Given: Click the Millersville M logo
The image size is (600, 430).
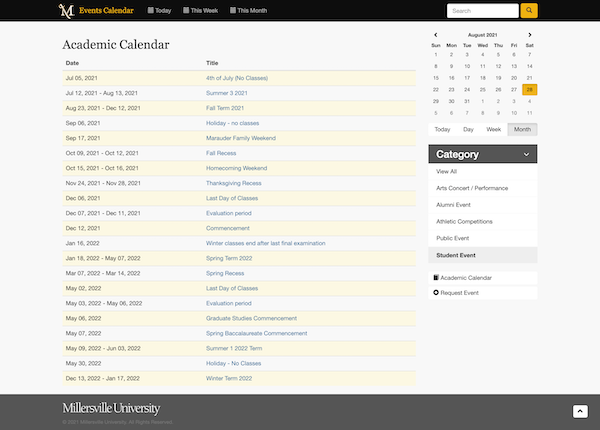Looking at the screenshot, I should (66, 11).
